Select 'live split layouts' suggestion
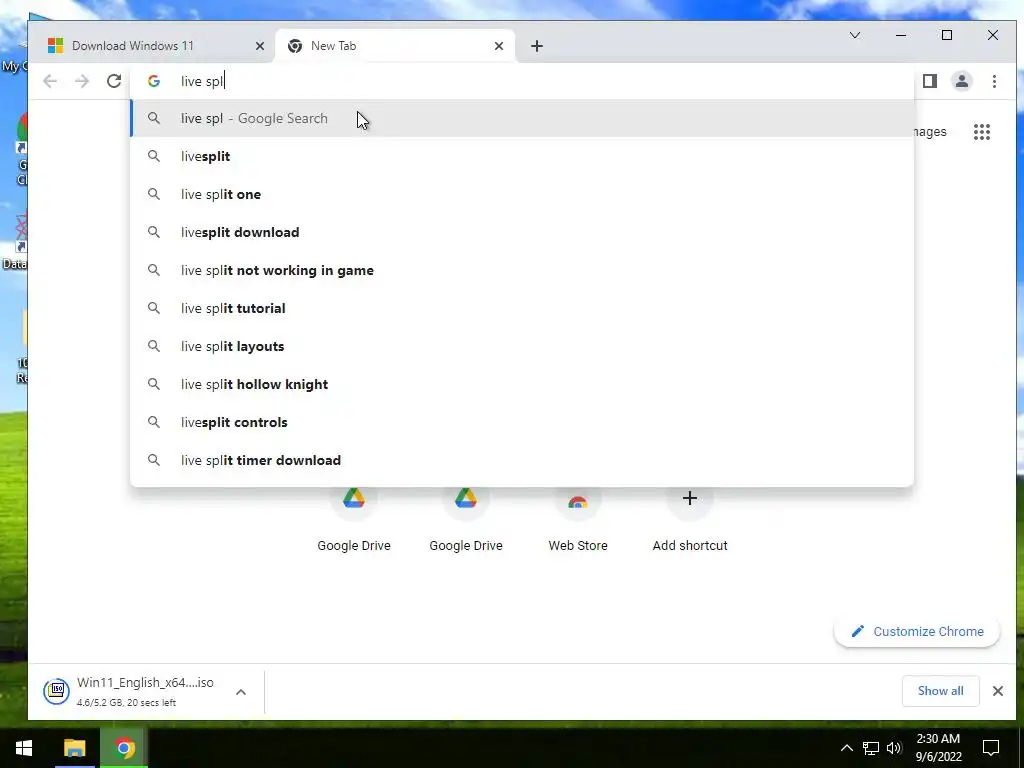 522,346
